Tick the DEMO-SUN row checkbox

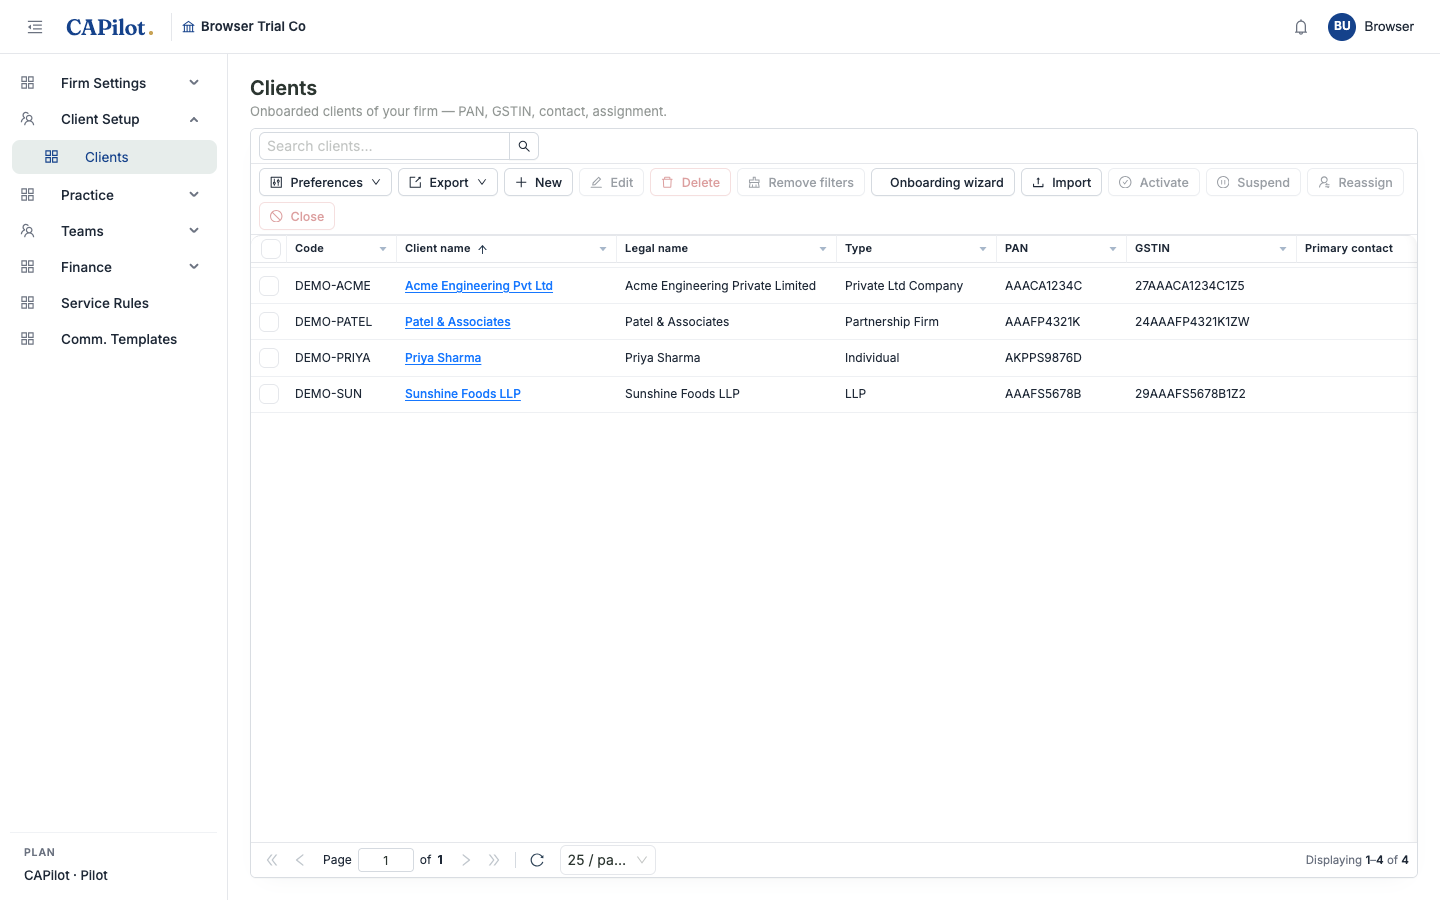point(269,394)
